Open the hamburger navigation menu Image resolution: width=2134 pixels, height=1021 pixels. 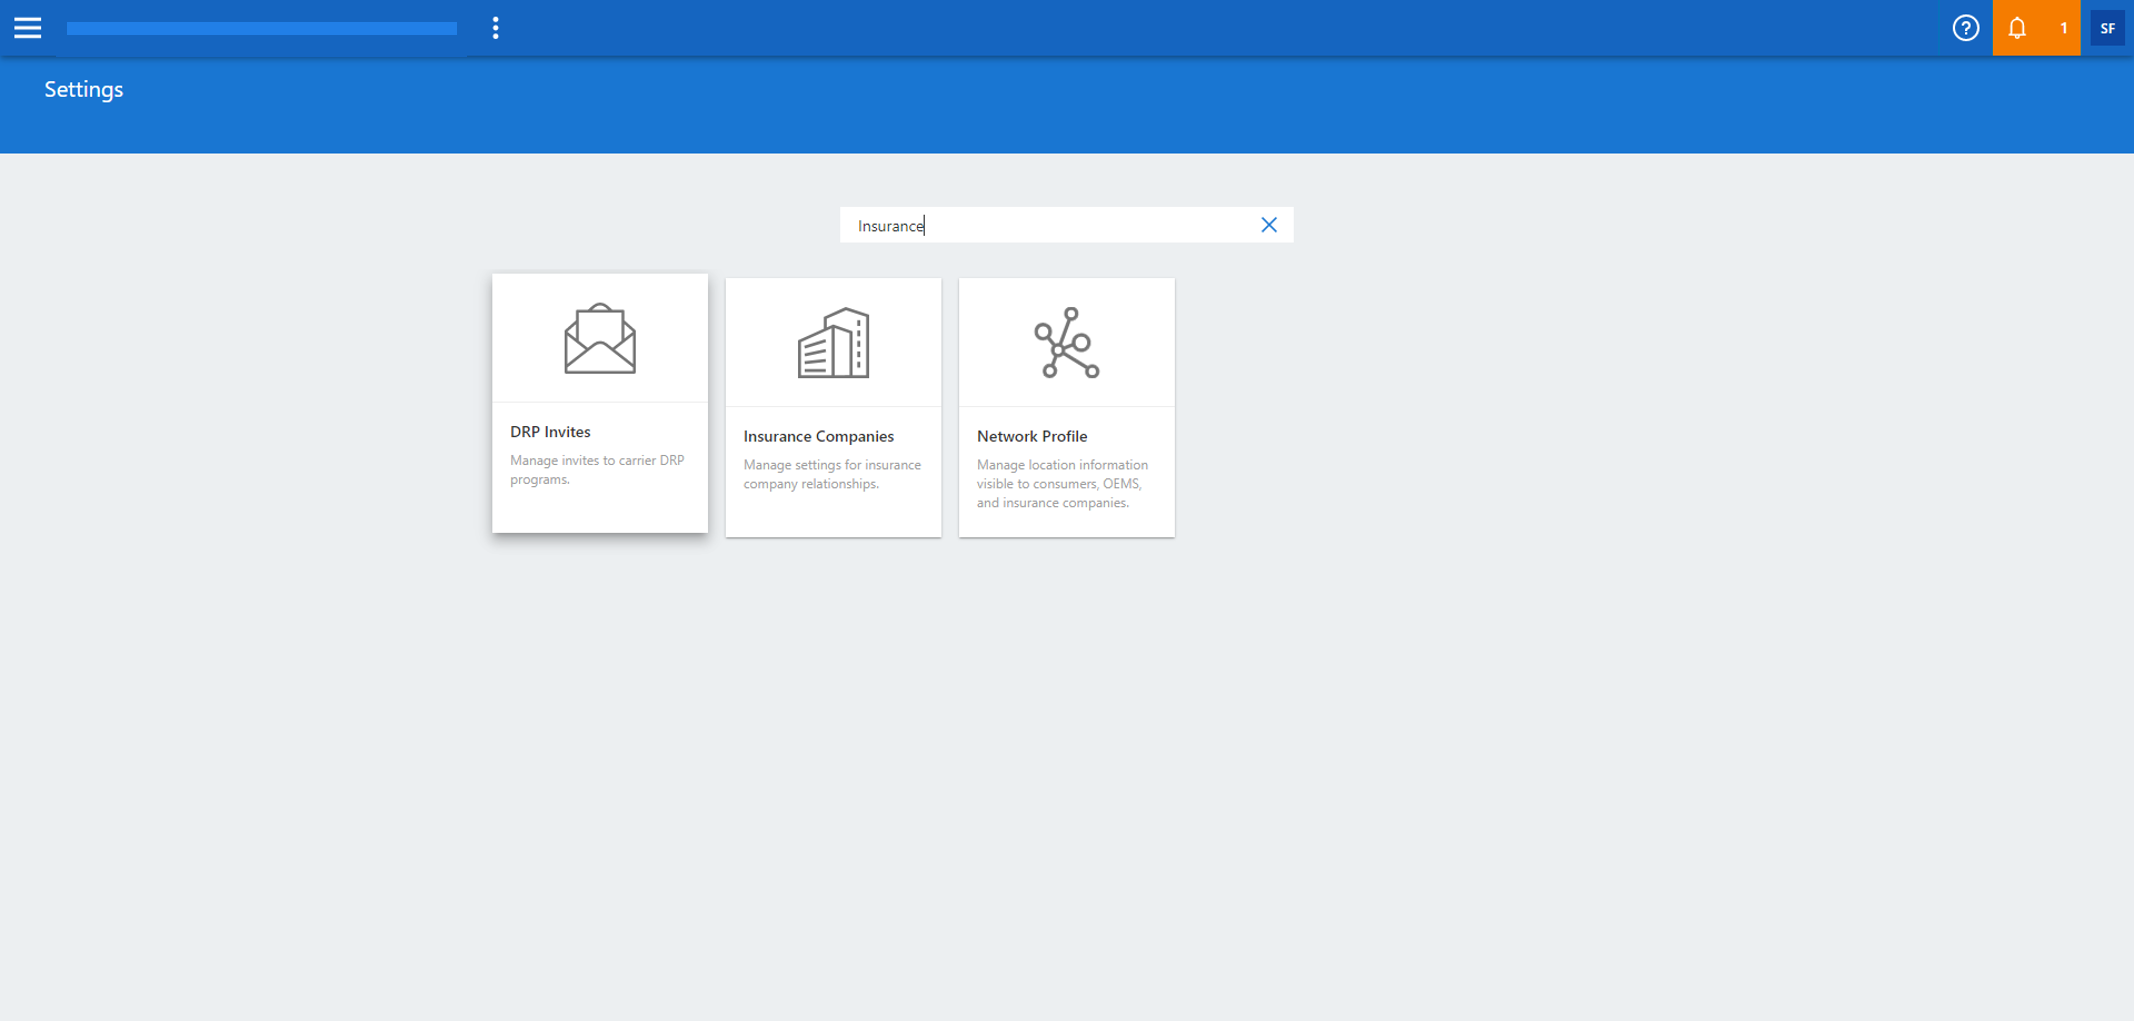[28, 28]
